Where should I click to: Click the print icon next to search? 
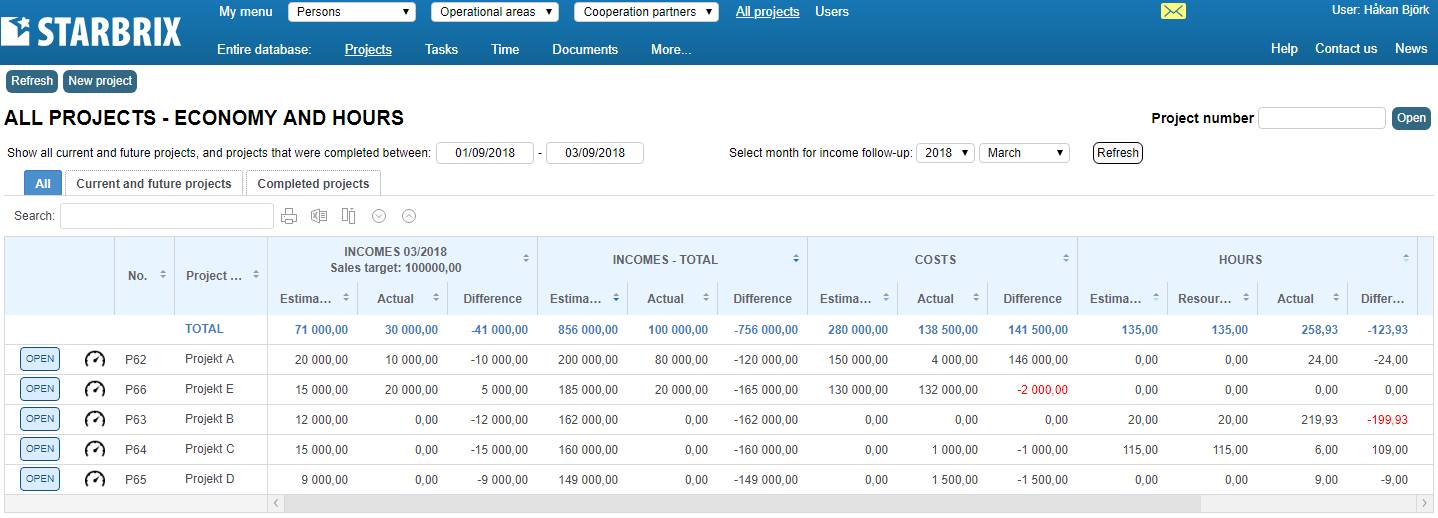[x=289, y=216]
